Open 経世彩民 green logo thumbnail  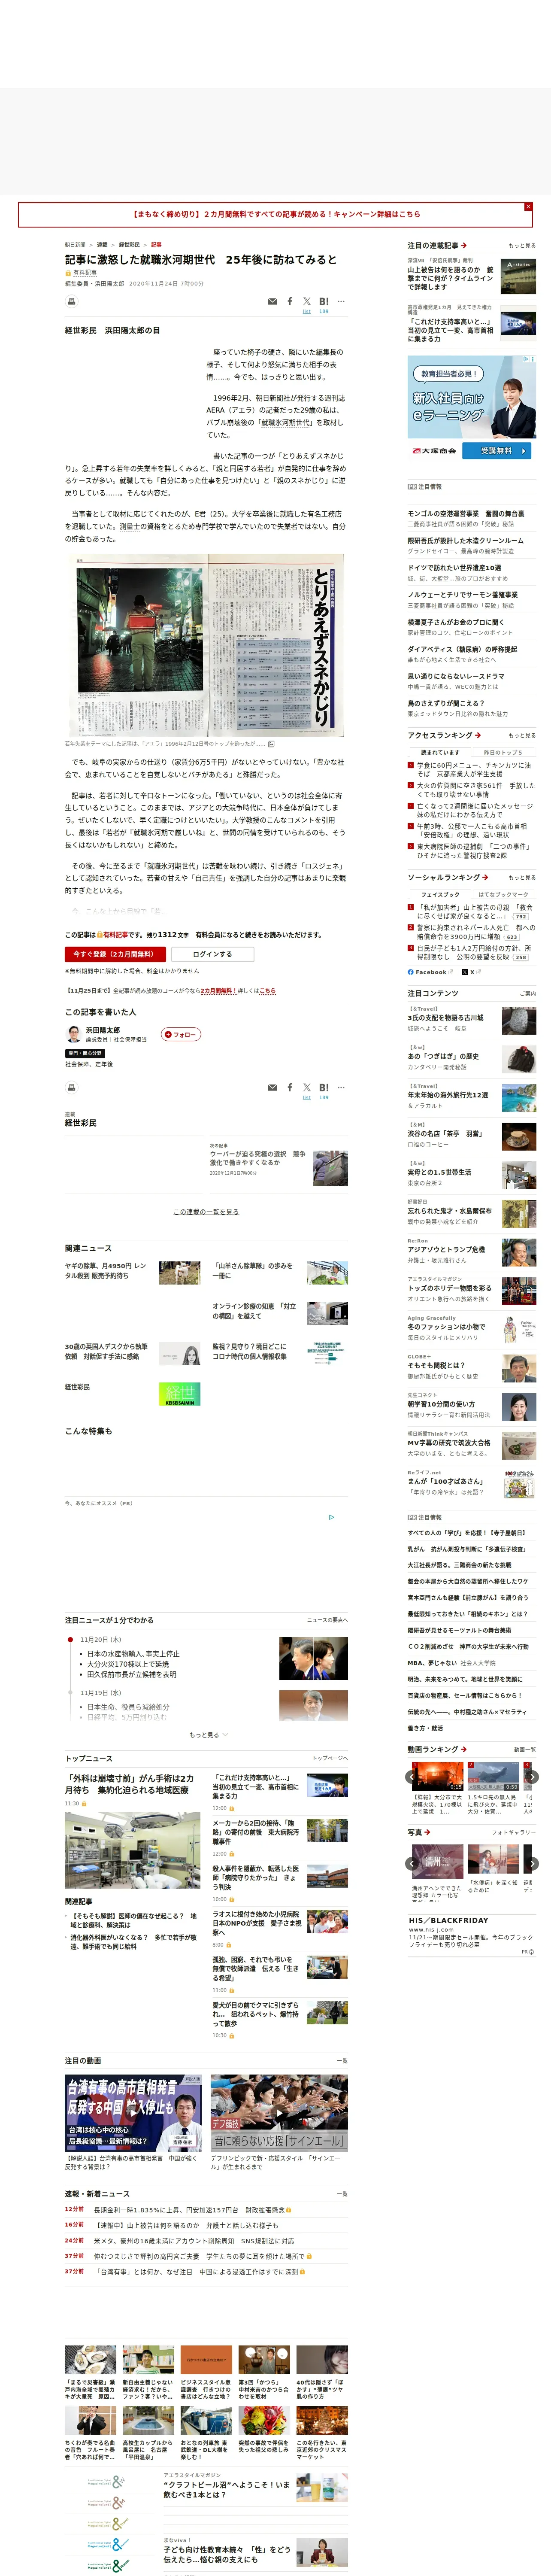coord(179,1394)
